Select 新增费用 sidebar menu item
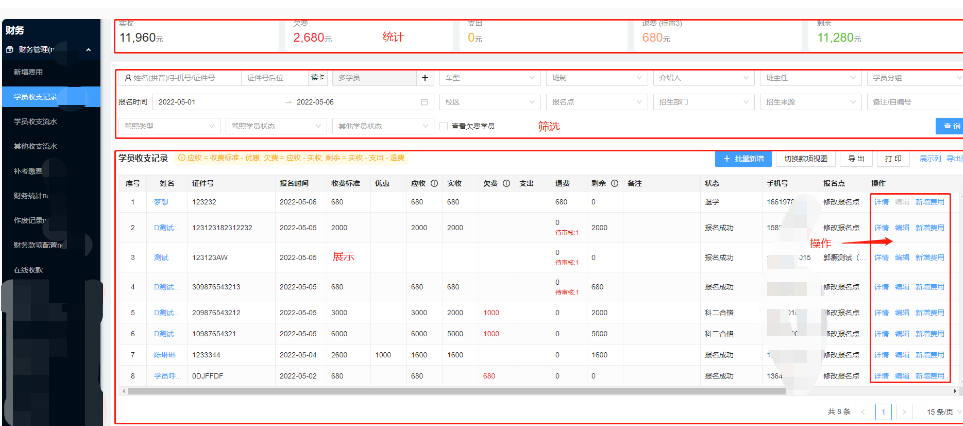The width and height of the screenshot is (963, 426). (x=28, y=72)
